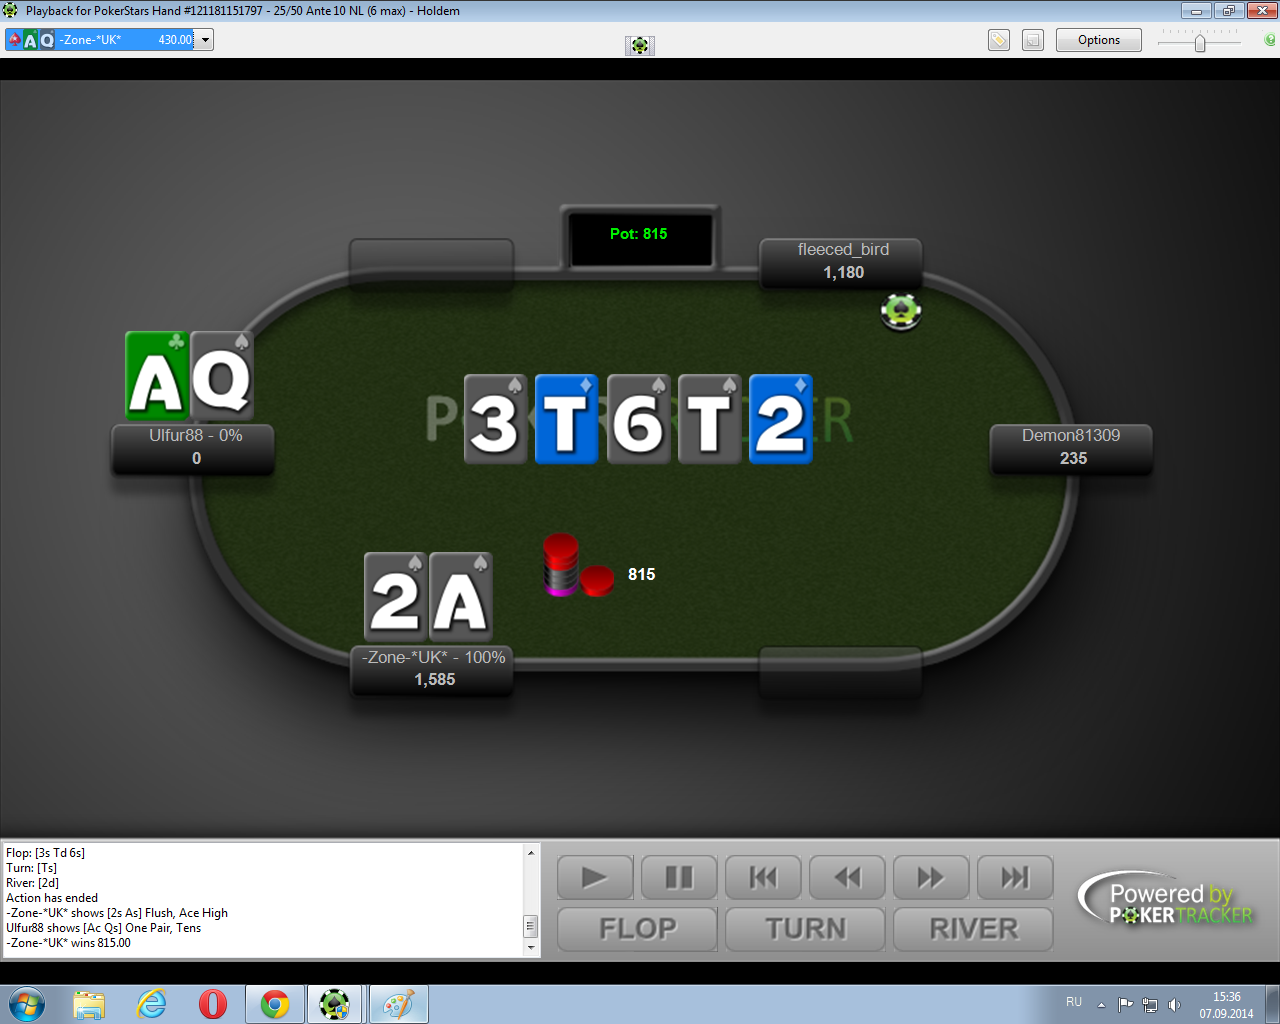Click the hand log scrollbar down arrow
1280x1024 pixels.
(x=531, y=947)
